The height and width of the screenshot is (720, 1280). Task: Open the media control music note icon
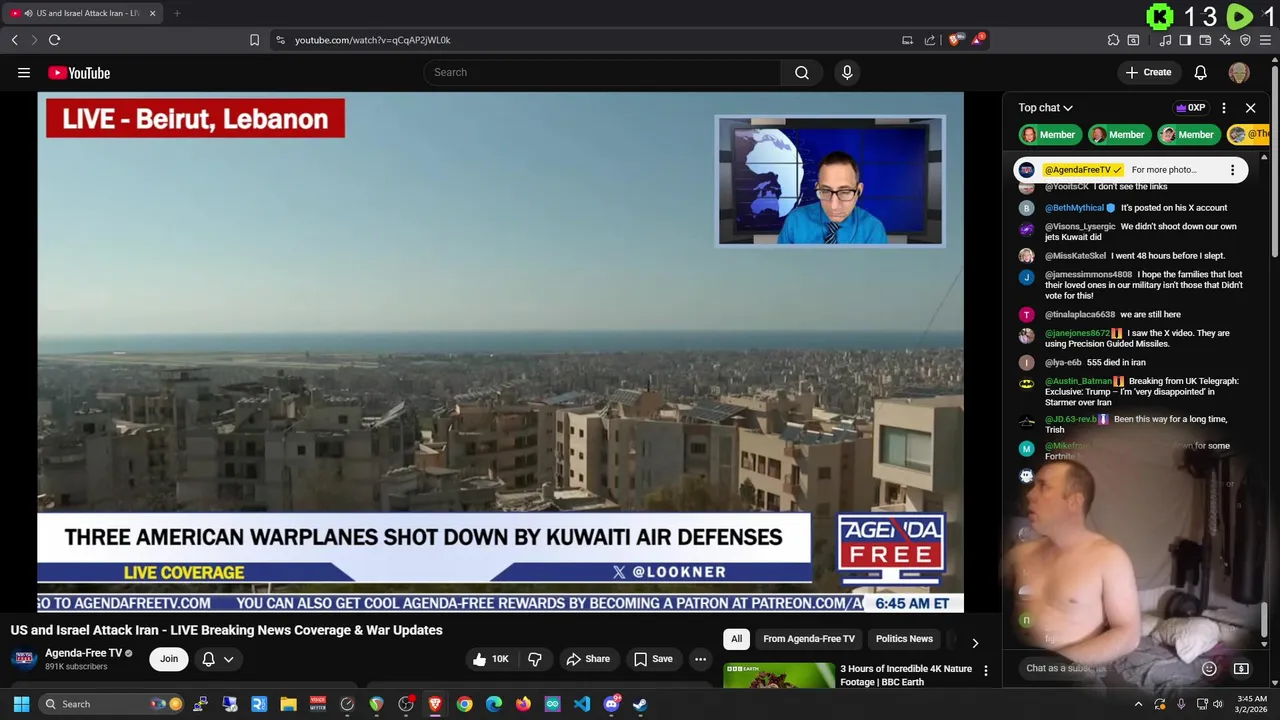[x=1165, y=40]
